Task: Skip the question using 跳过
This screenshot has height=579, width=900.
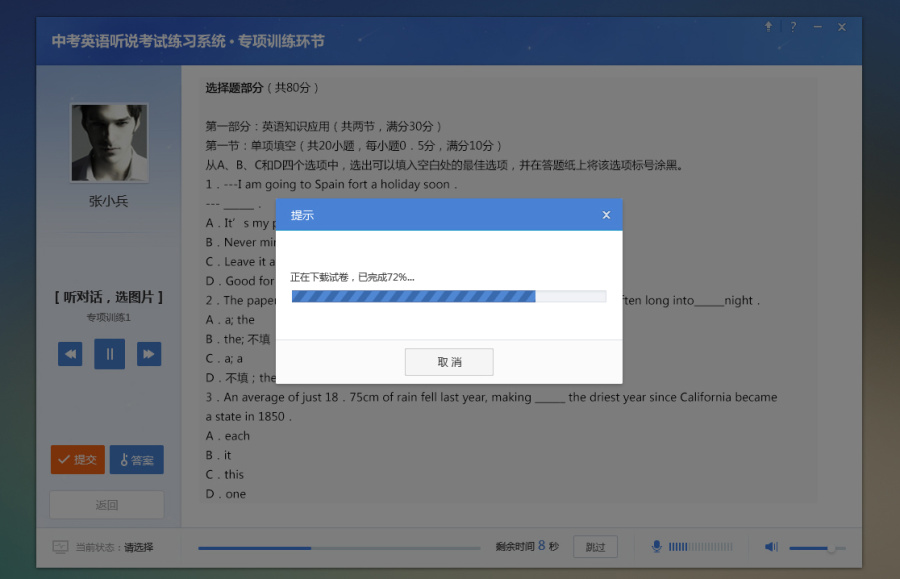Action: click(x=595, y=546)
